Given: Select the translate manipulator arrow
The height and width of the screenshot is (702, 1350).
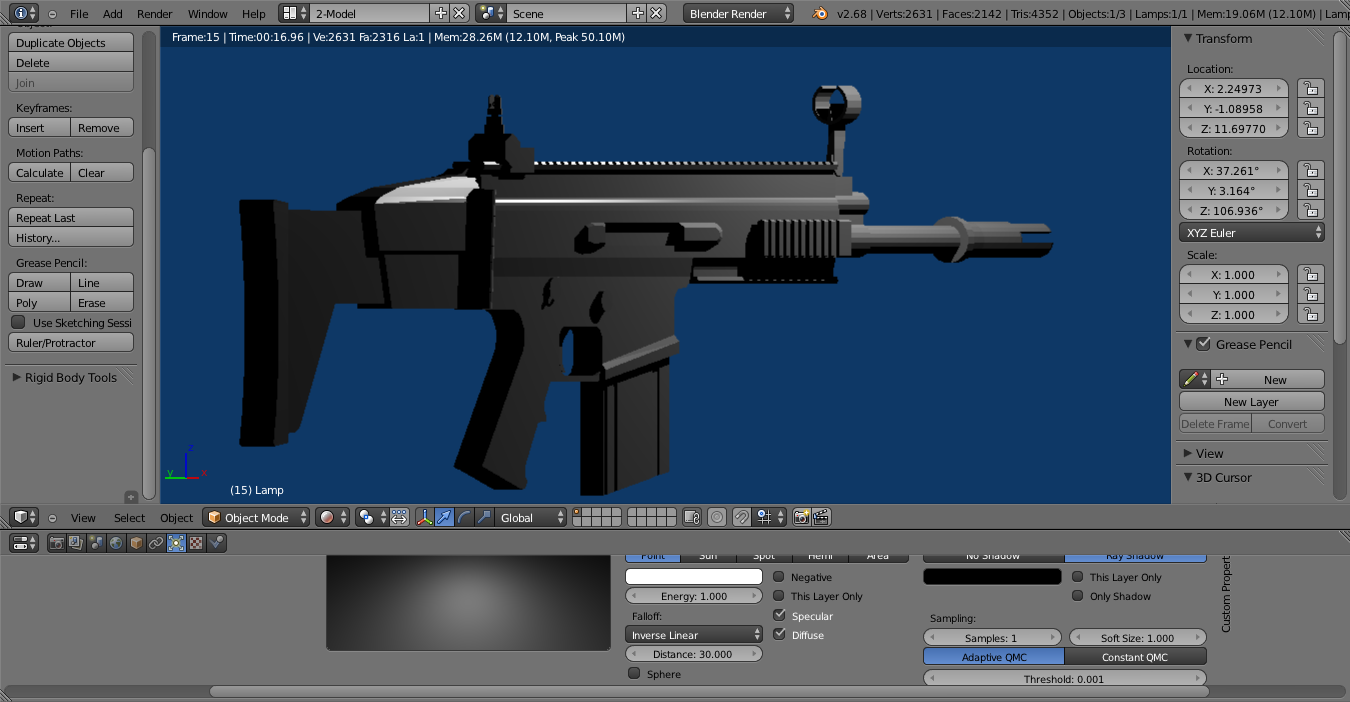Looking at the screenshot, I should click(444, 517).
